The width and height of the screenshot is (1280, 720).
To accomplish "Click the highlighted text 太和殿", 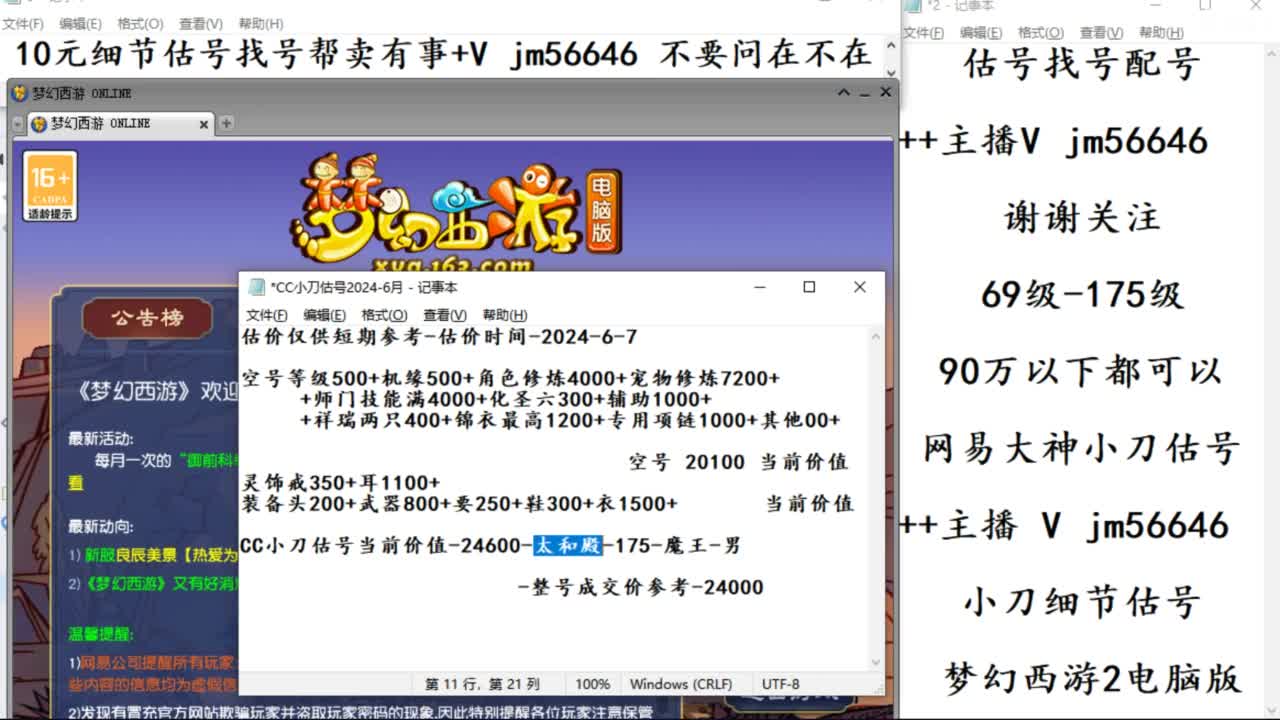I will click(568, 546).
